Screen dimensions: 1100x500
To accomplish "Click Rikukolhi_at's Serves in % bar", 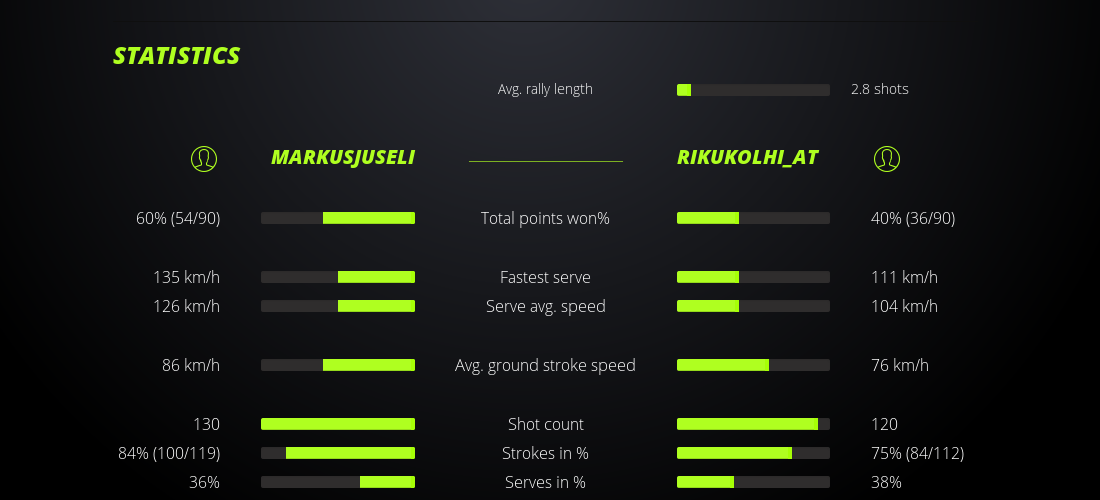I will pos(753,482).
